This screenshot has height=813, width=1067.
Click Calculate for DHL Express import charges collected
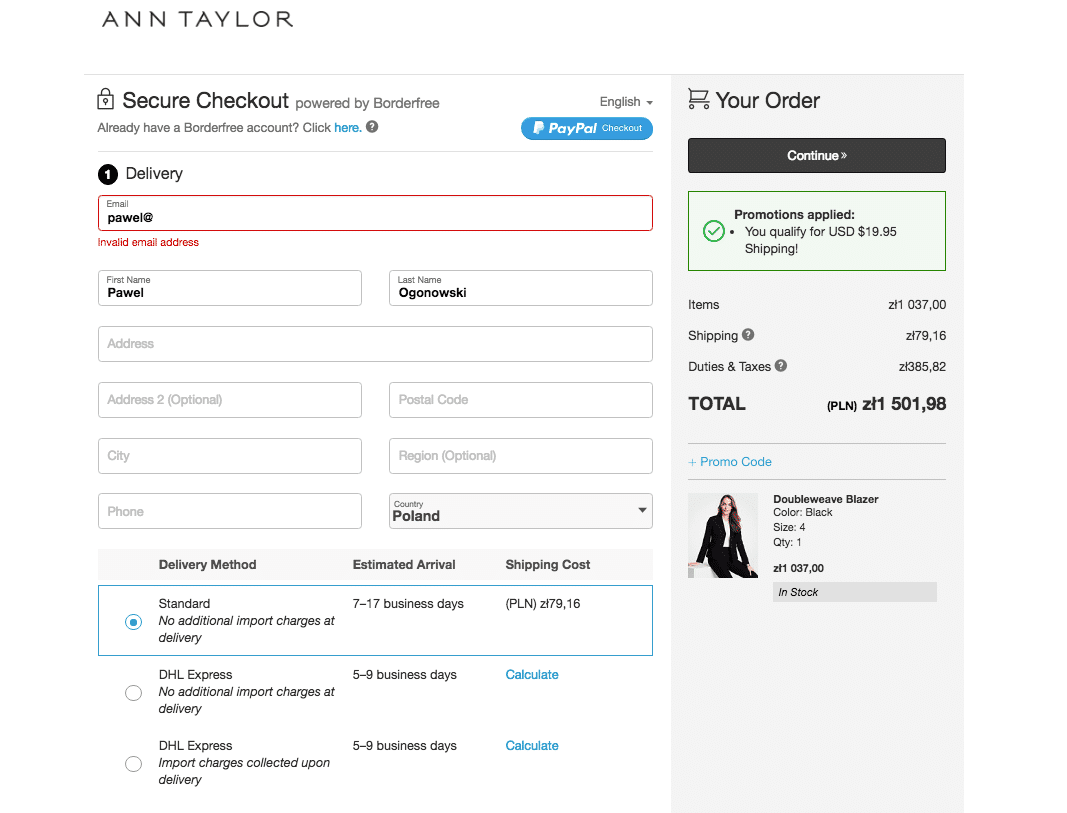coord(531,746)
